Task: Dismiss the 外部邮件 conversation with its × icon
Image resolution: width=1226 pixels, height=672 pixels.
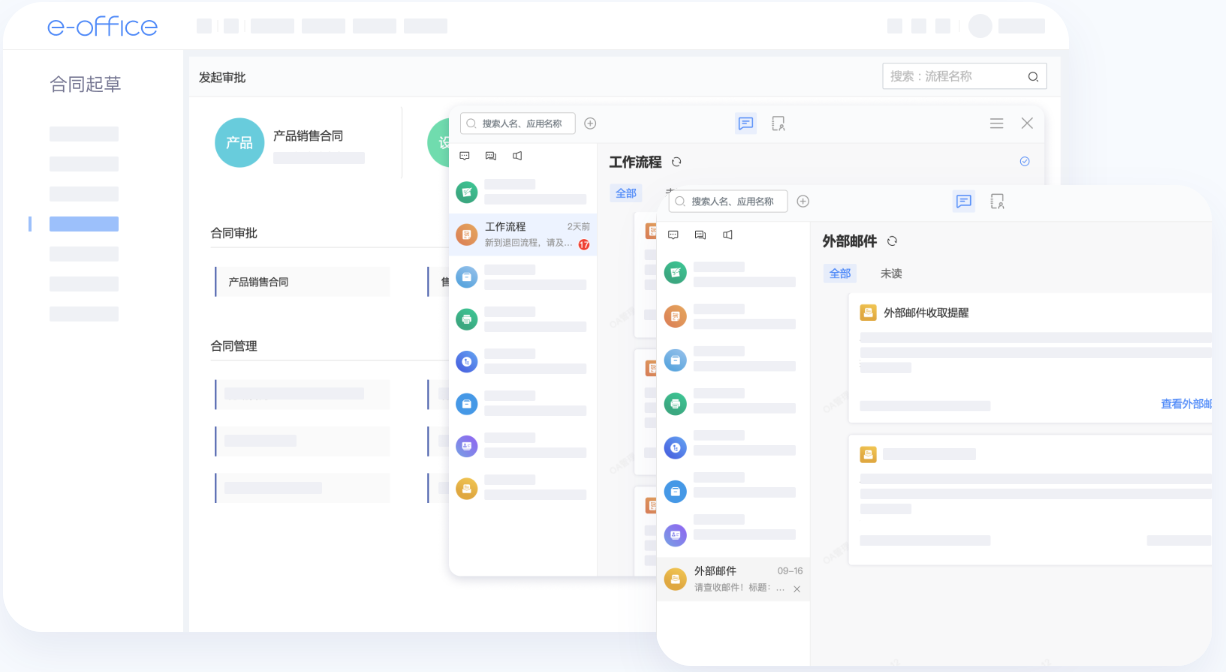Action: 797,589
